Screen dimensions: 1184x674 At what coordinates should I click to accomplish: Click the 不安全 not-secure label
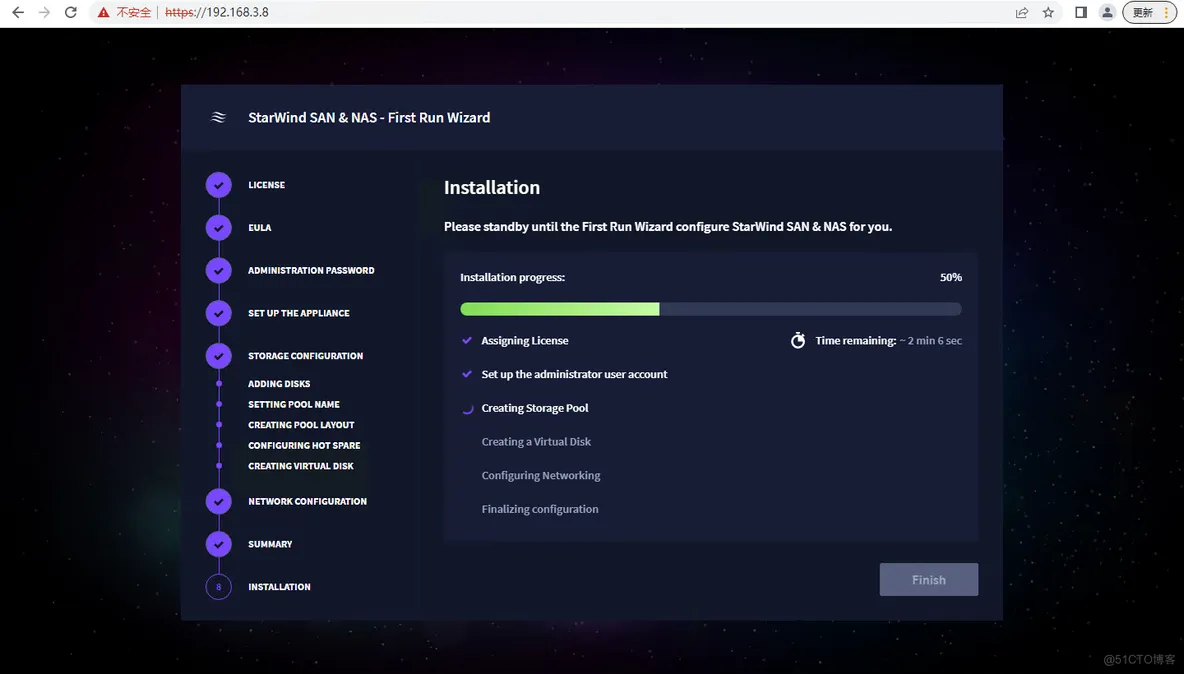134,12
